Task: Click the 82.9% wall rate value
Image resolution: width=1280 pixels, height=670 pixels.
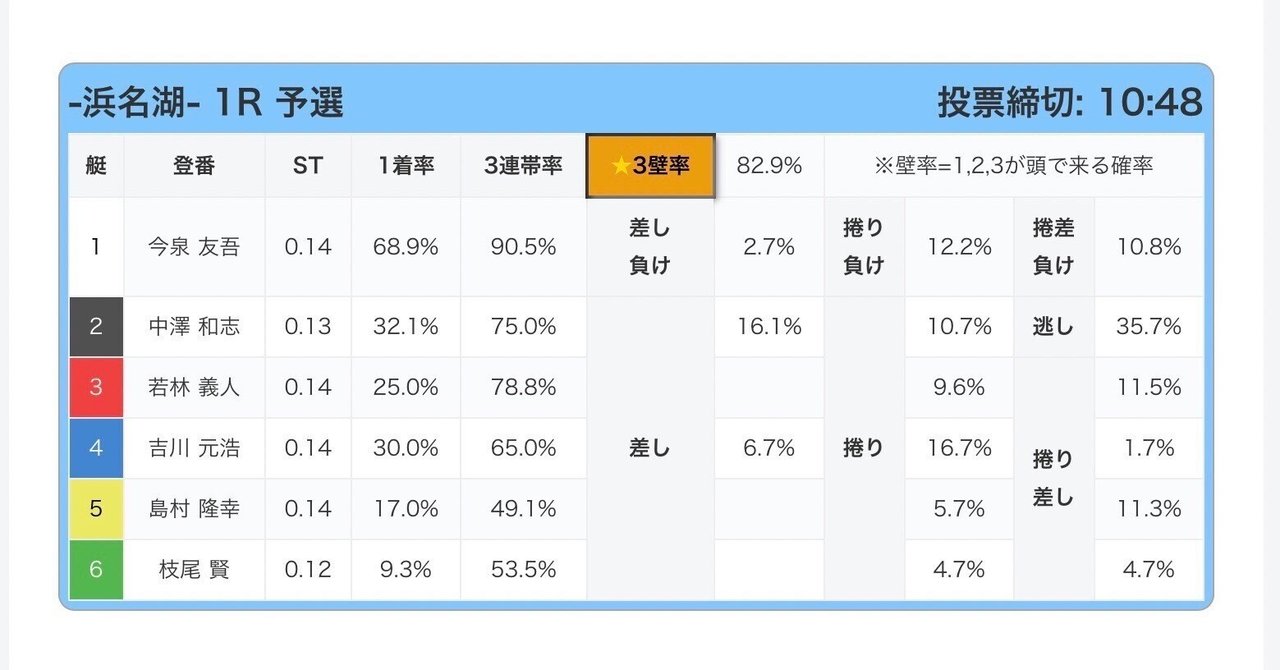Action: click(x=769, y=166)
